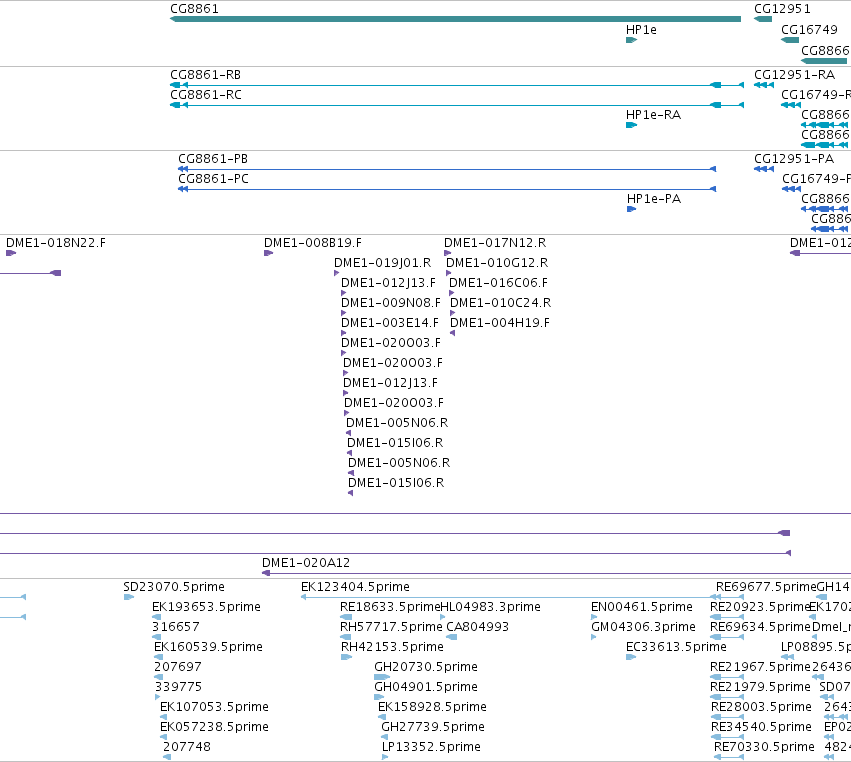Screen dimensions: 851x762
Task: Click the RE21967.5prime EST
Action: [x=727, y=677]
